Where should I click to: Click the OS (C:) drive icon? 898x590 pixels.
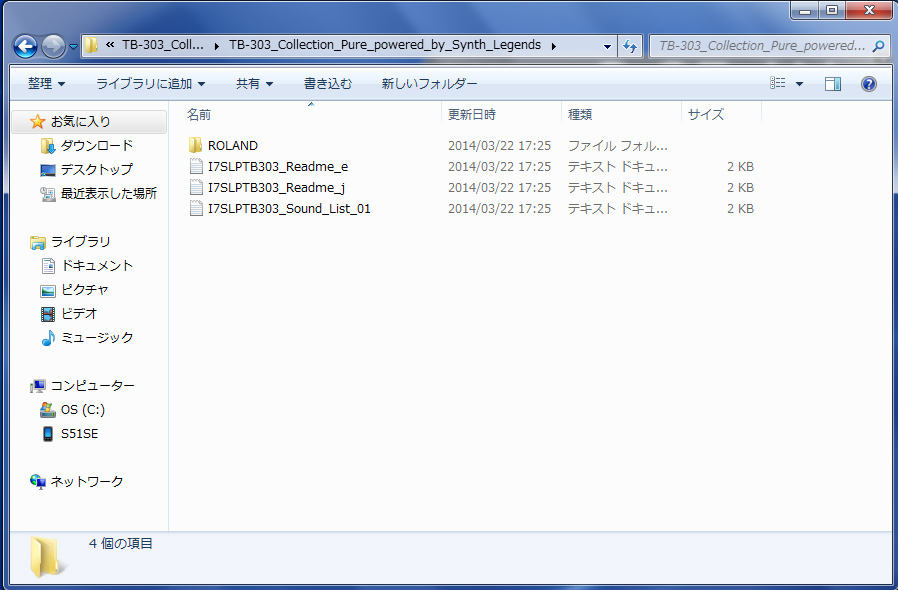[x=48, y=410]
